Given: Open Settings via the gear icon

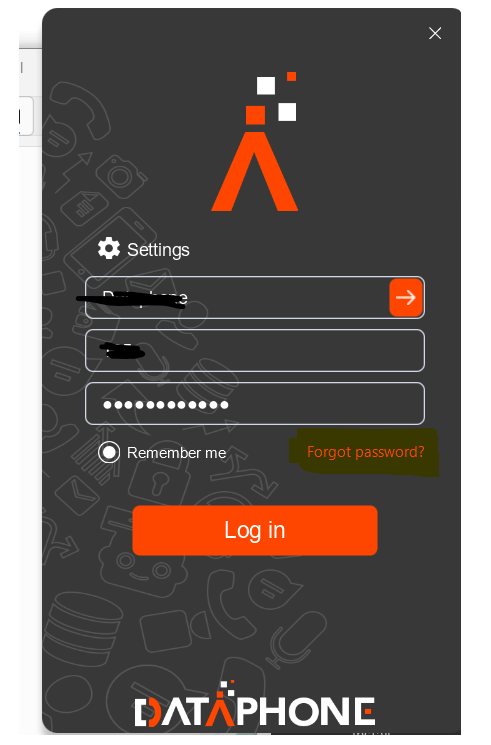Looking at the screenshot, I should click(109, 248).
